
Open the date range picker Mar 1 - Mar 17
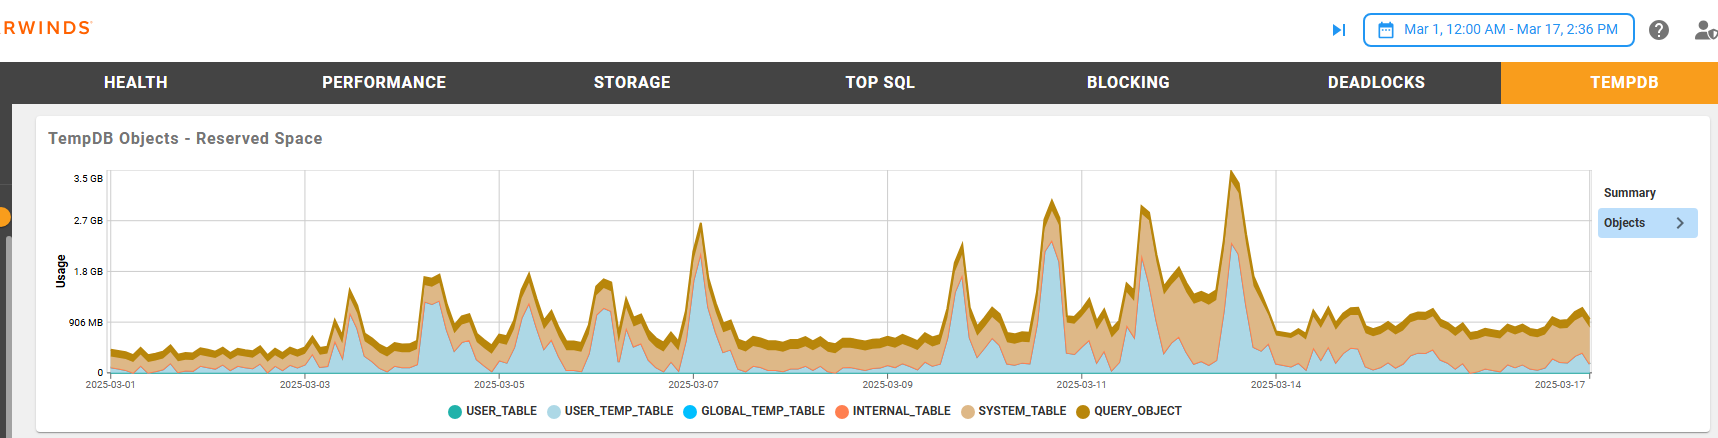[x=1498, y=30]
